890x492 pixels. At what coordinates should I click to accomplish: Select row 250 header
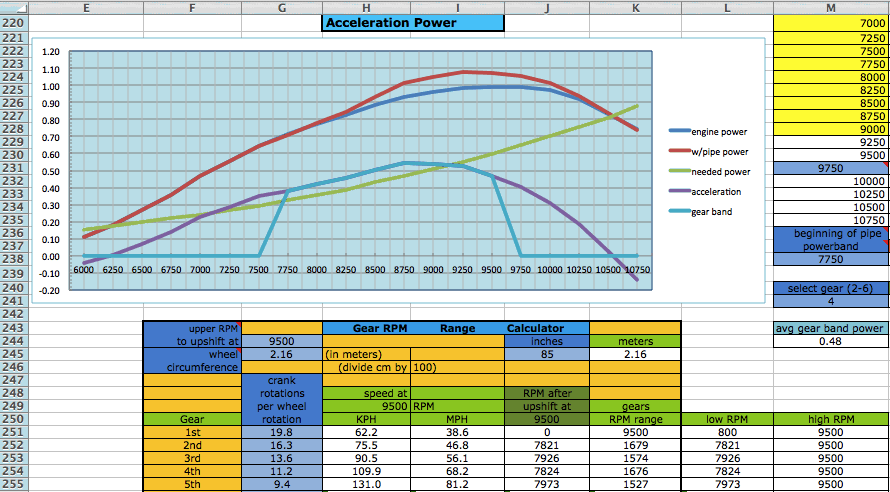14,419
